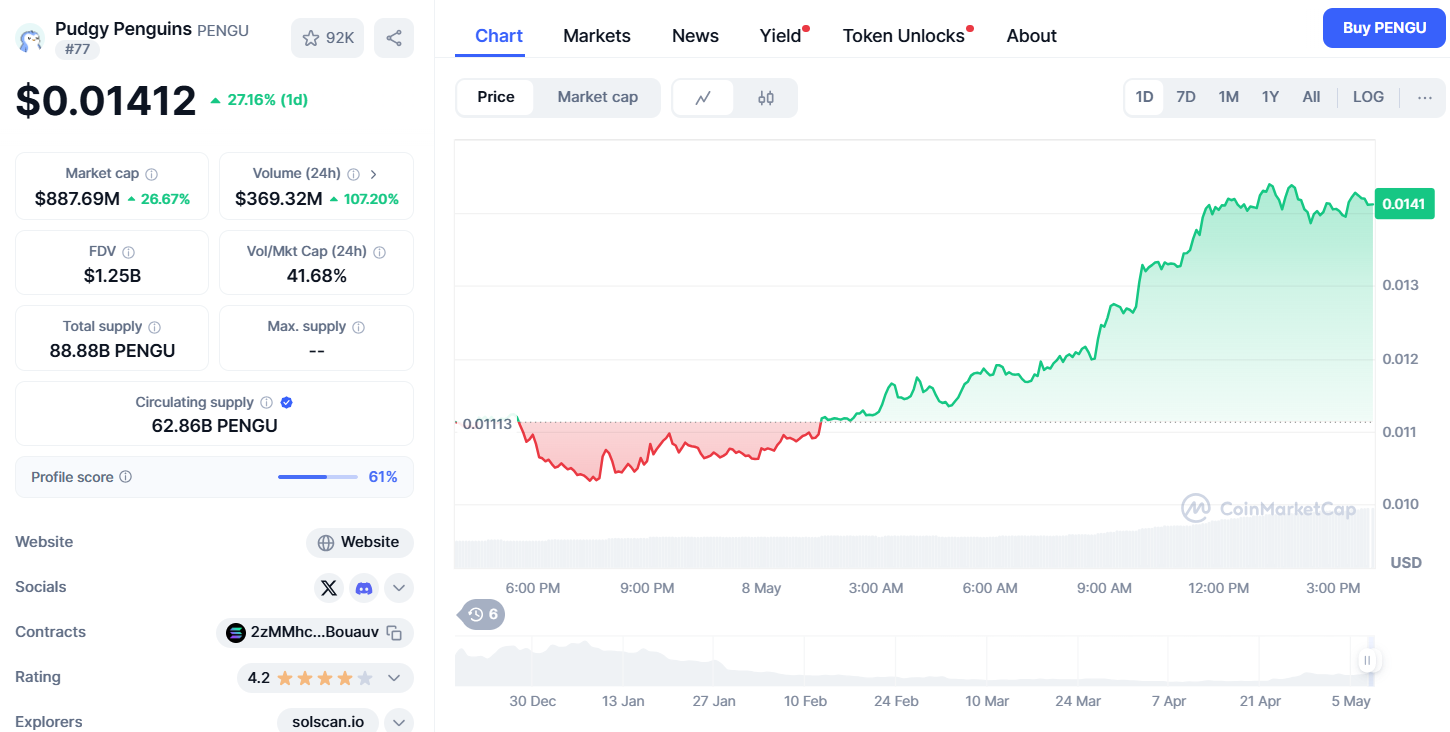Open the solscan.io explorer link
Screen dimensions: 1450x732
(x=328, y=721)
